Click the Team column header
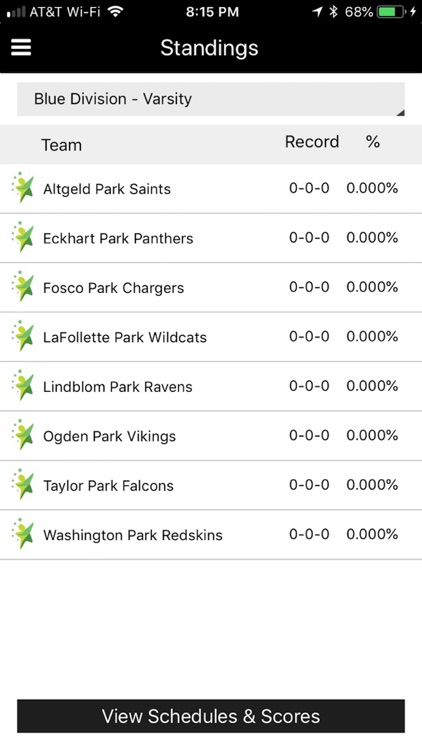422x750 pixels. (61, 145)
